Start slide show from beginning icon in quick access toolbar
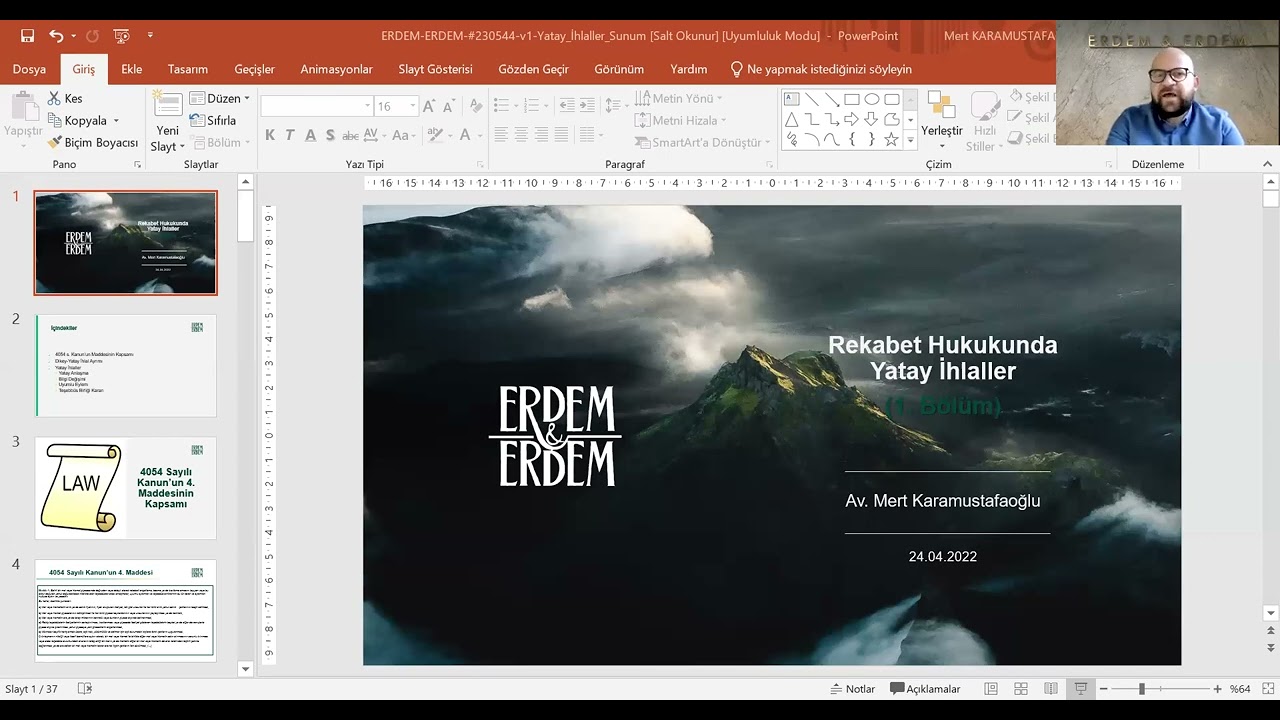1280x720 pixels. coord(122,36)
